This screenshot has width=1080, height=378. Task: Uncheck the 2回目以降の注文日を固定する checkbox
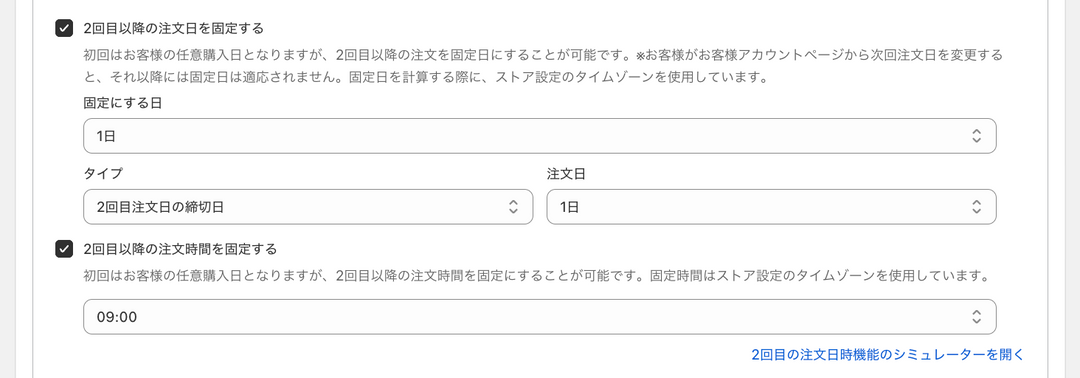(64, 28)
